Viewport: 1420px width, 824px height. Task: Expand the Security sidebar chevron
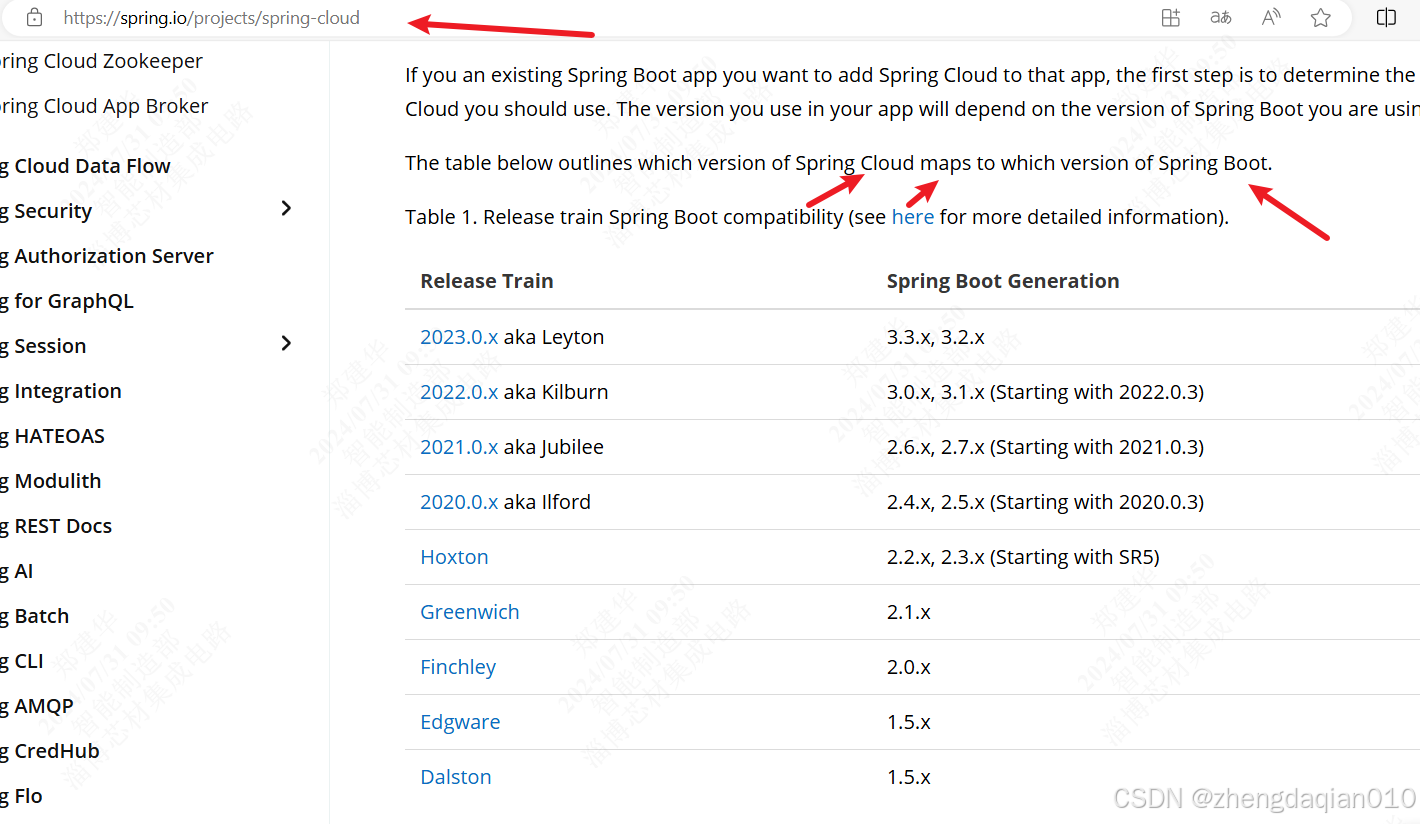(286, 208)
